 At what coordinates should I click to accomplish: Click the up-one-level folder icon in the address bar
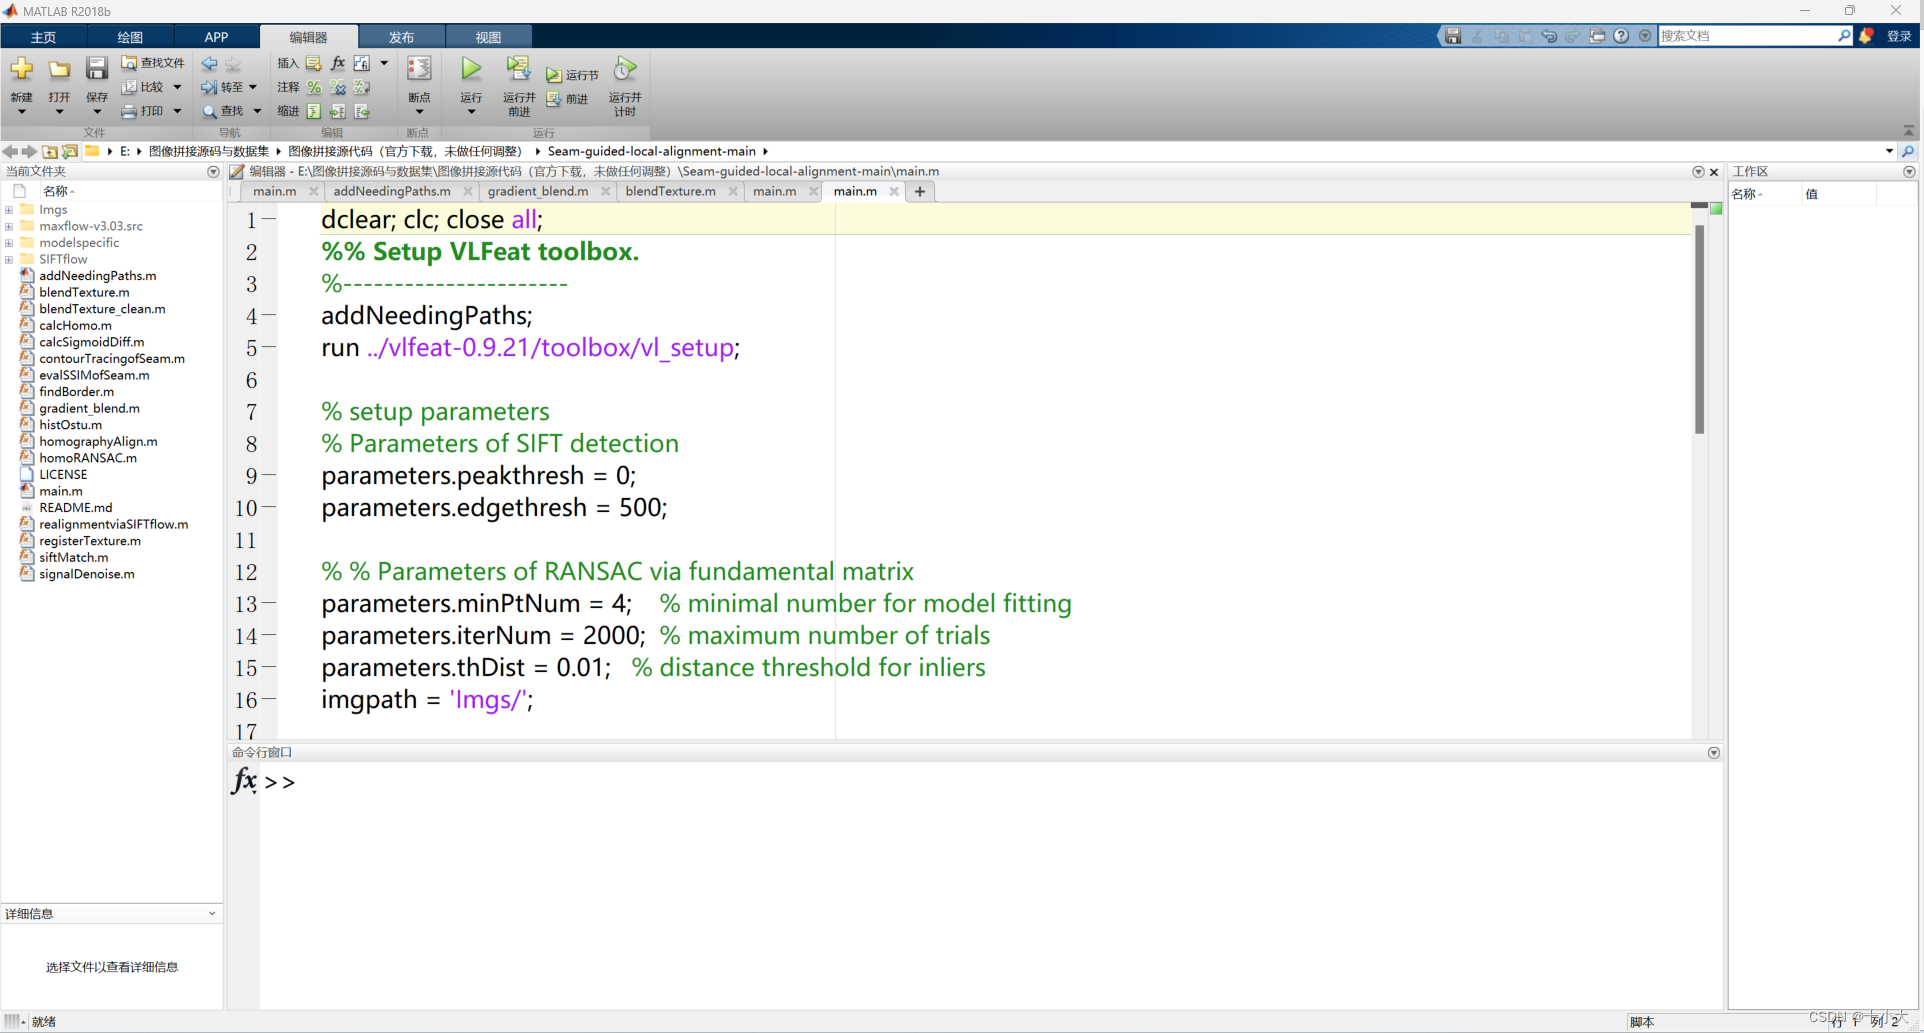coord(49,151)
